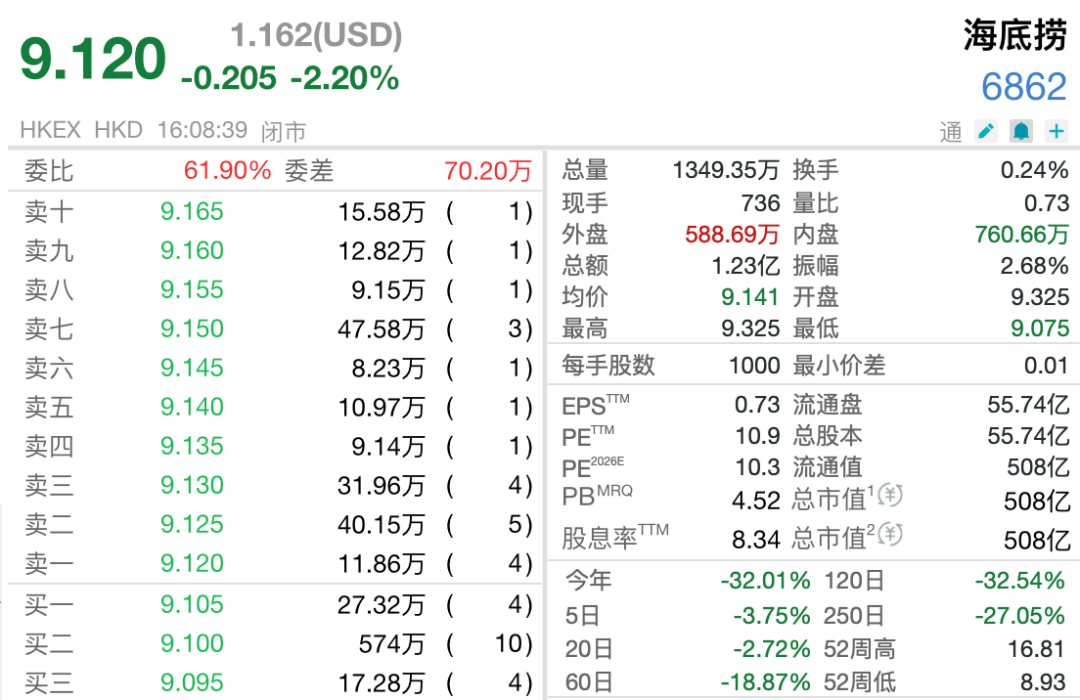Select the 卖四 ask price 9.135
Screen dimensions: 1080x700
[191, 446]
